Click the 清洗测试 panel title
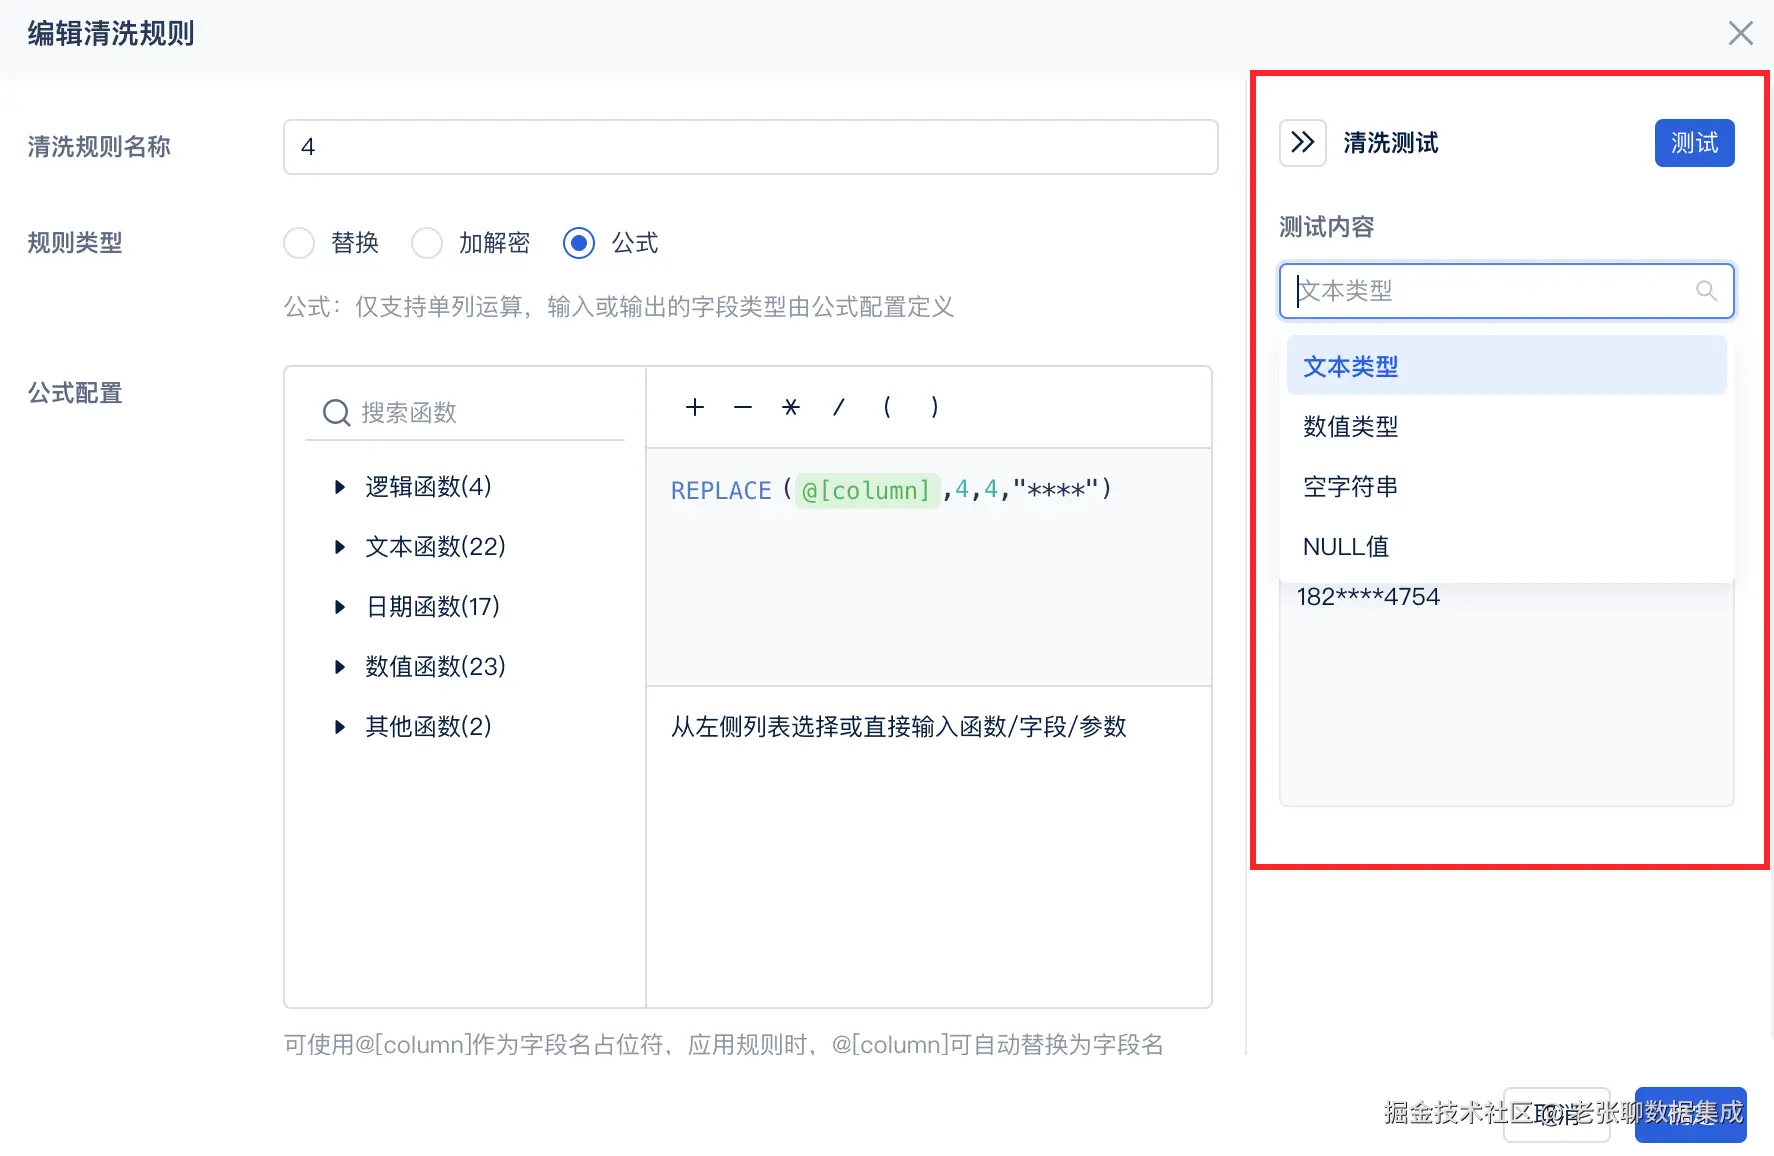This screenshot has height=1156, width=1774. click(x=1390, y=143)
